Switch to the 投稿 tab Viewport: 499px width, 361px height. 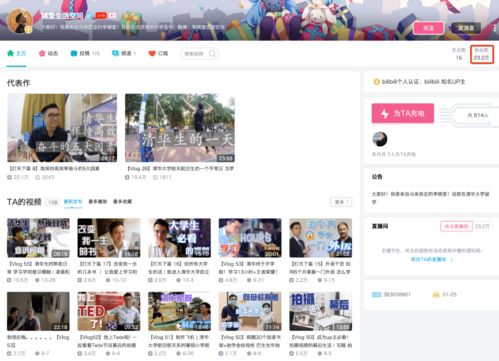point(85,53)
